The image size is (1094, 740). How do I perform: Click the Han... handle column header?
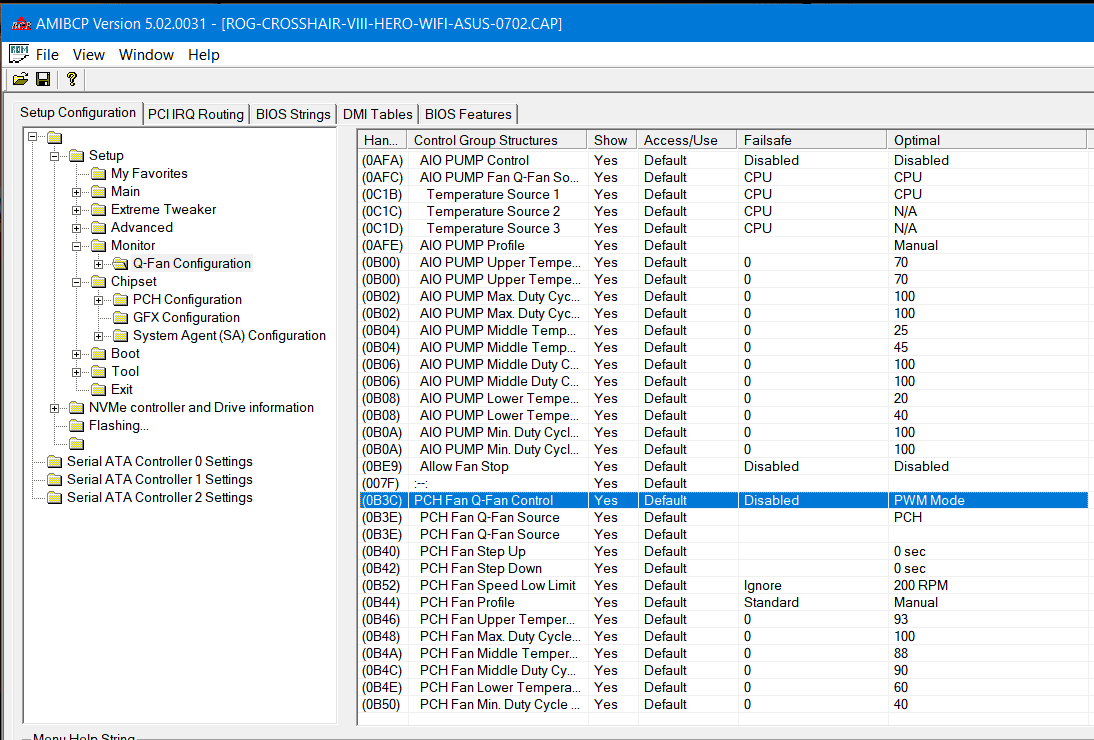(382, 140)
